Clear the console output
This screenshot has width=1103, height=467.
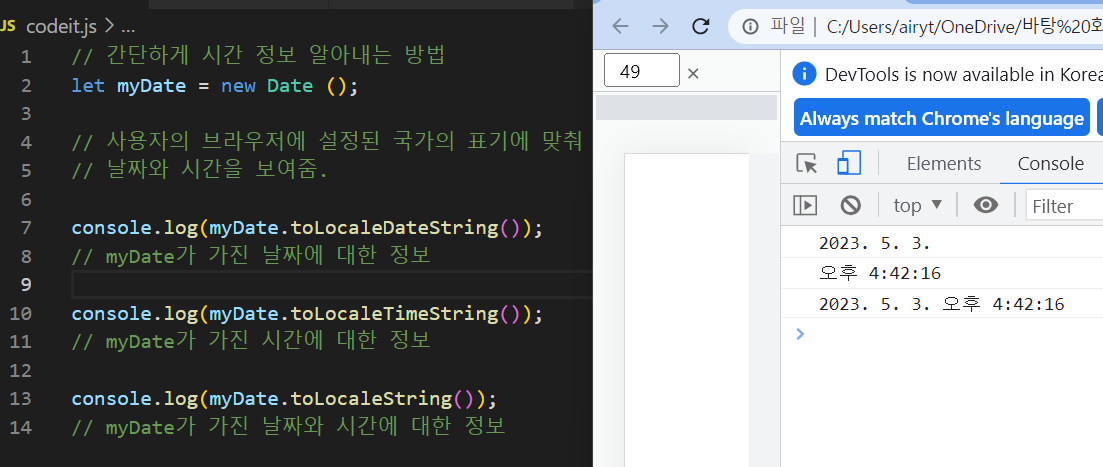click(850, 205)
